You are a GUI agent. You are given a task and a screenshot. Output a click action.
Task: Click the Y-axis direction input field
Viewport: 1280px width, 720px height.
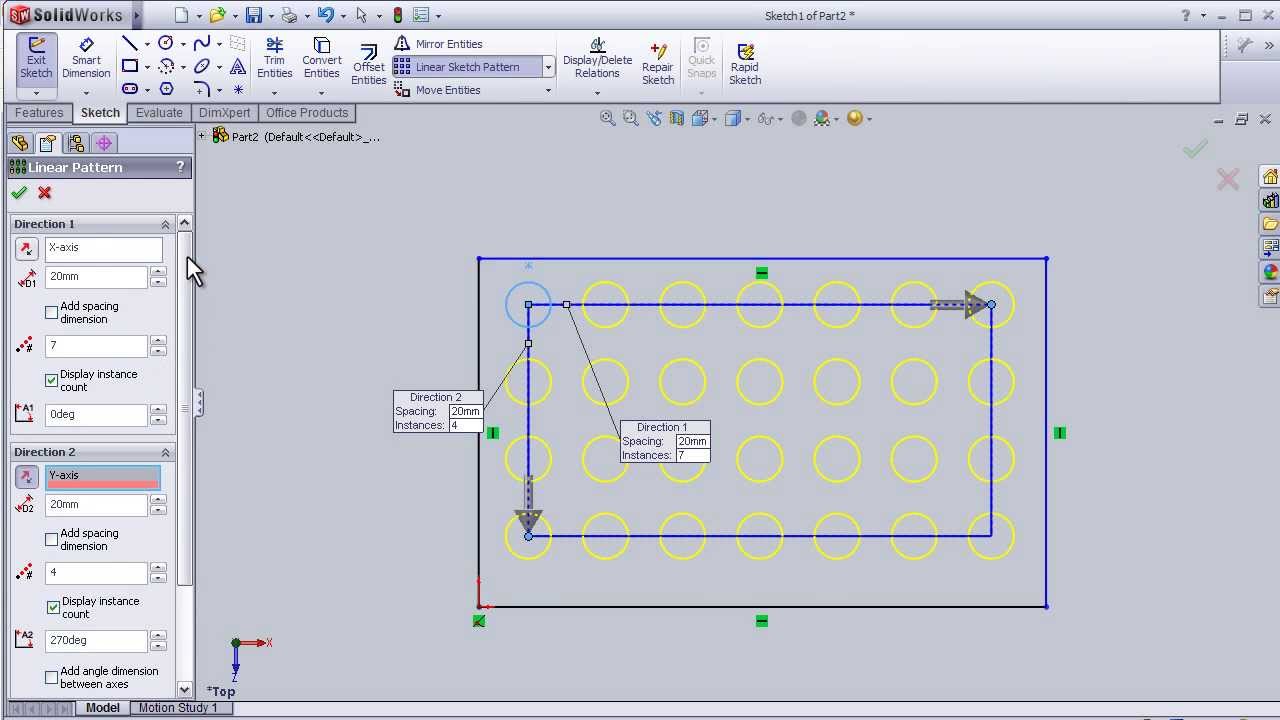[x=102, y=477]
